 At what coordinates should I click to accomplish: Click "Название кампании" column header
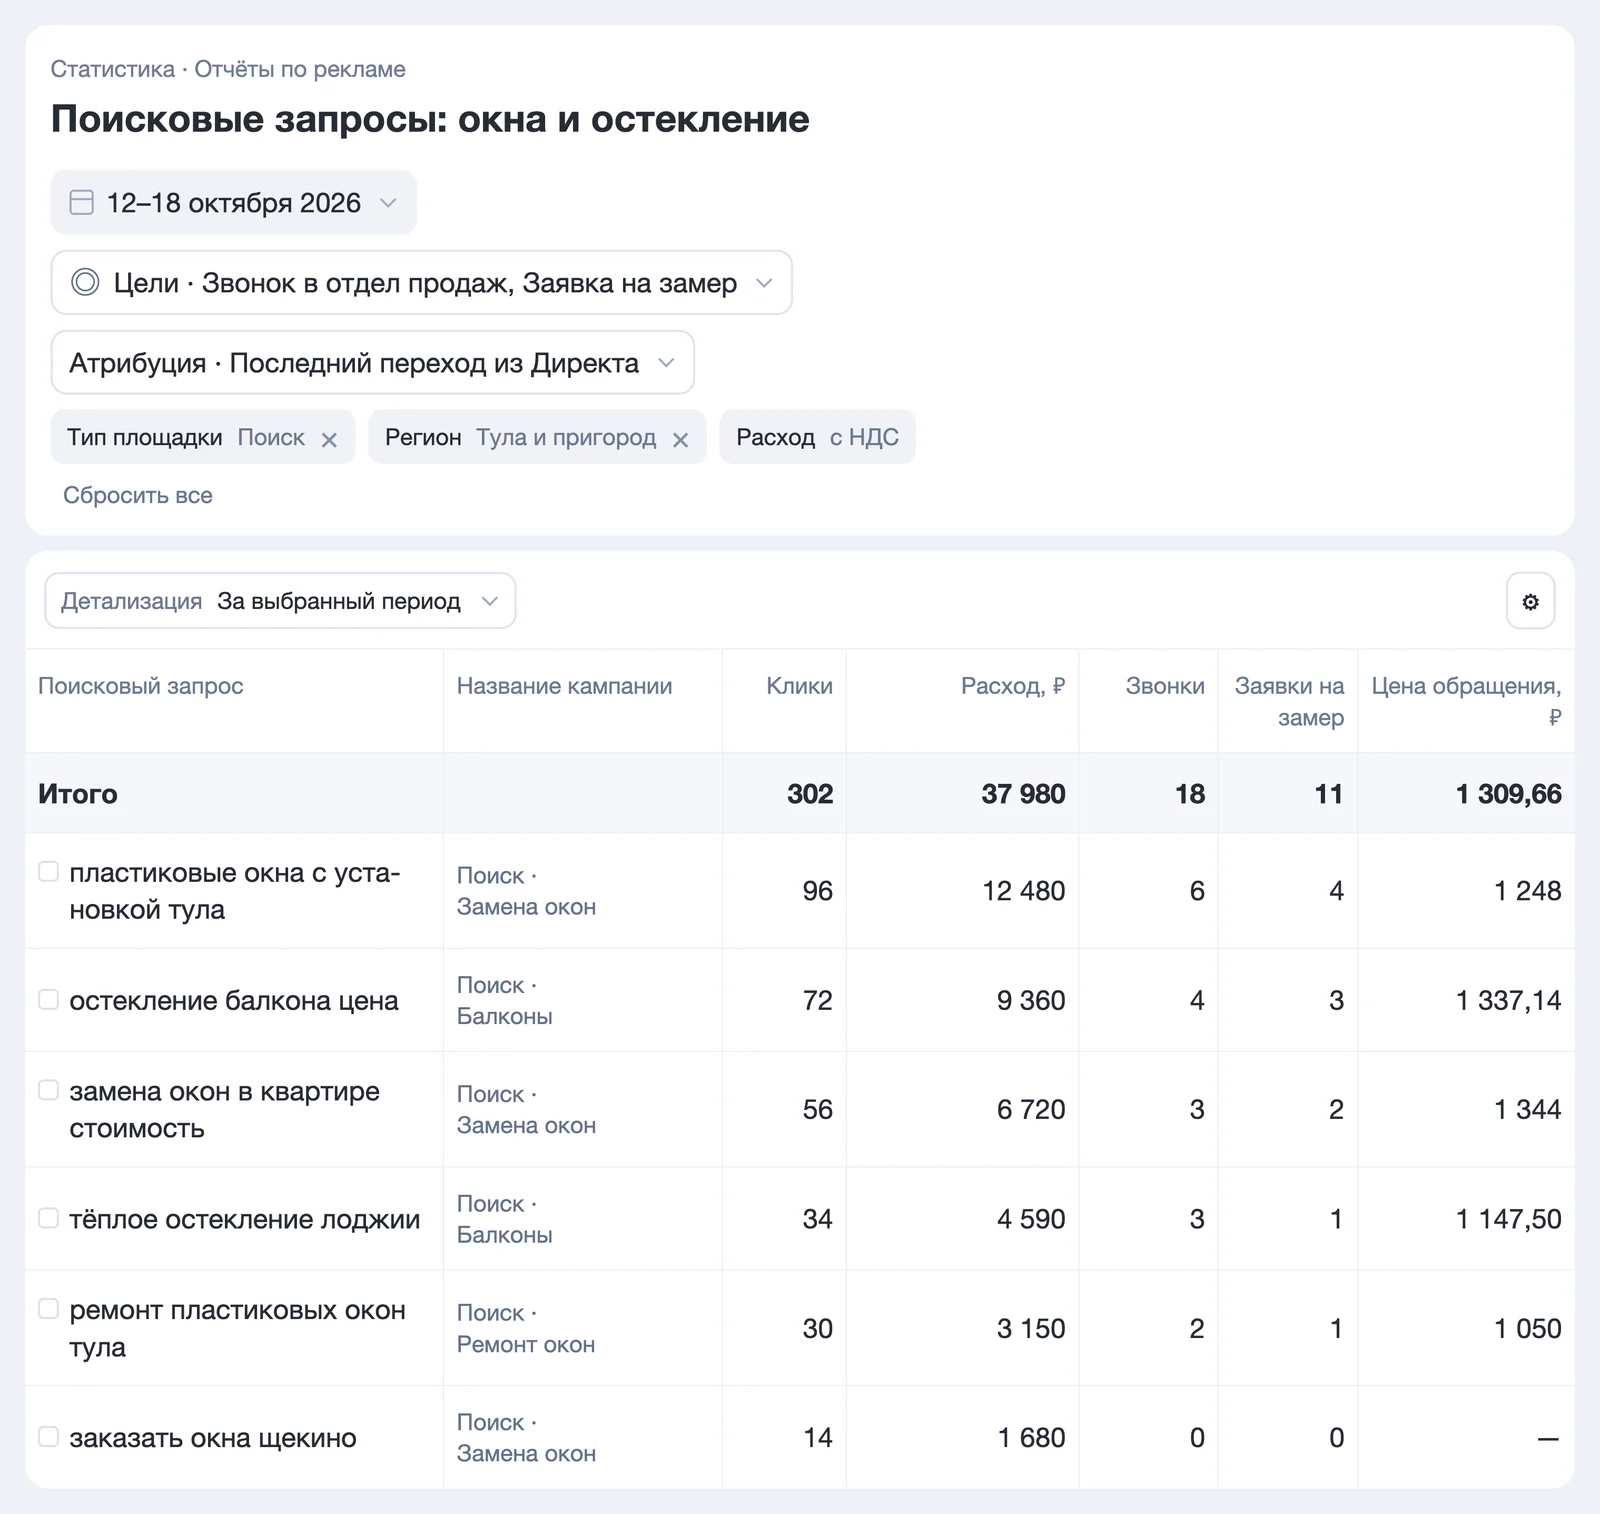[x=564, y=686]
